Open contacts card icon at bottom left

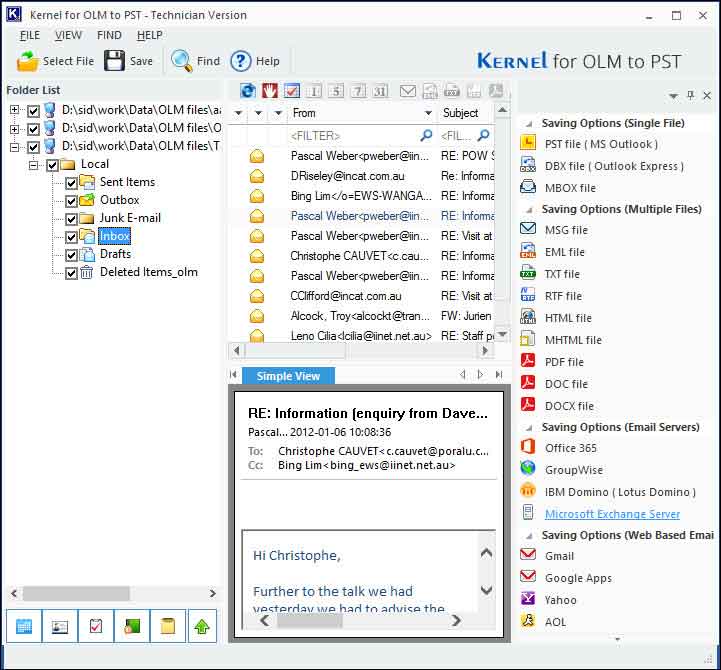60,626
